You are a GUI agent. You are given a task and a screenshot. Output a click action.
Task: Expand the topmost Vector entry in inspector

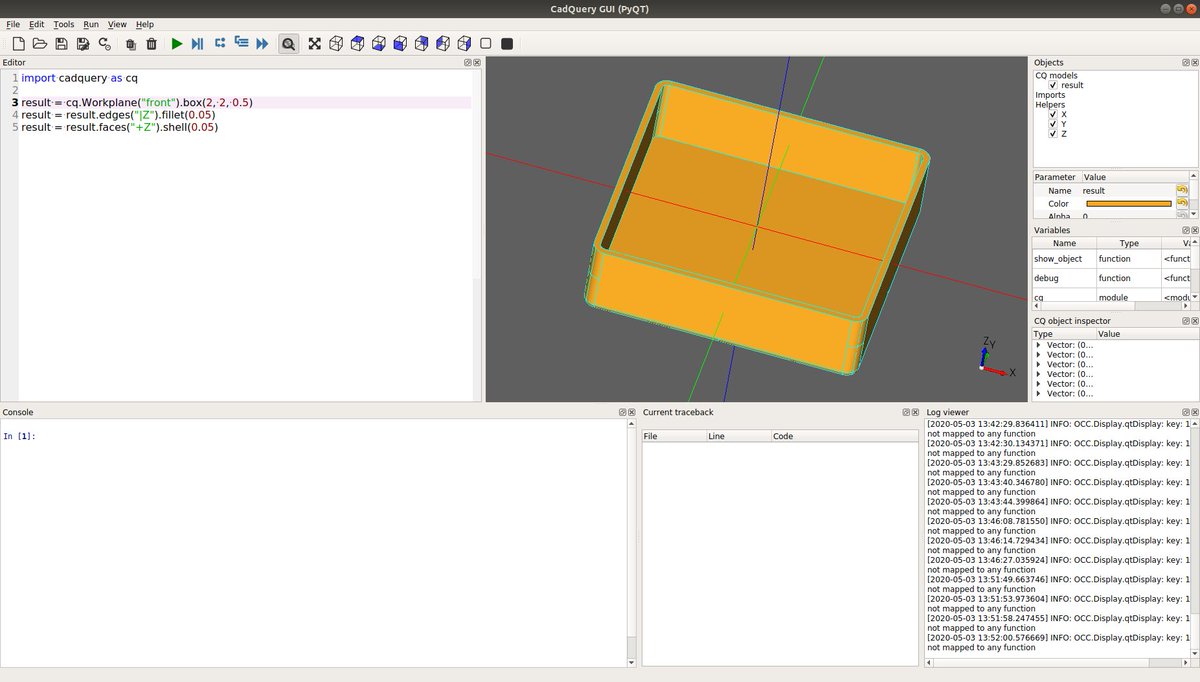1039,345
